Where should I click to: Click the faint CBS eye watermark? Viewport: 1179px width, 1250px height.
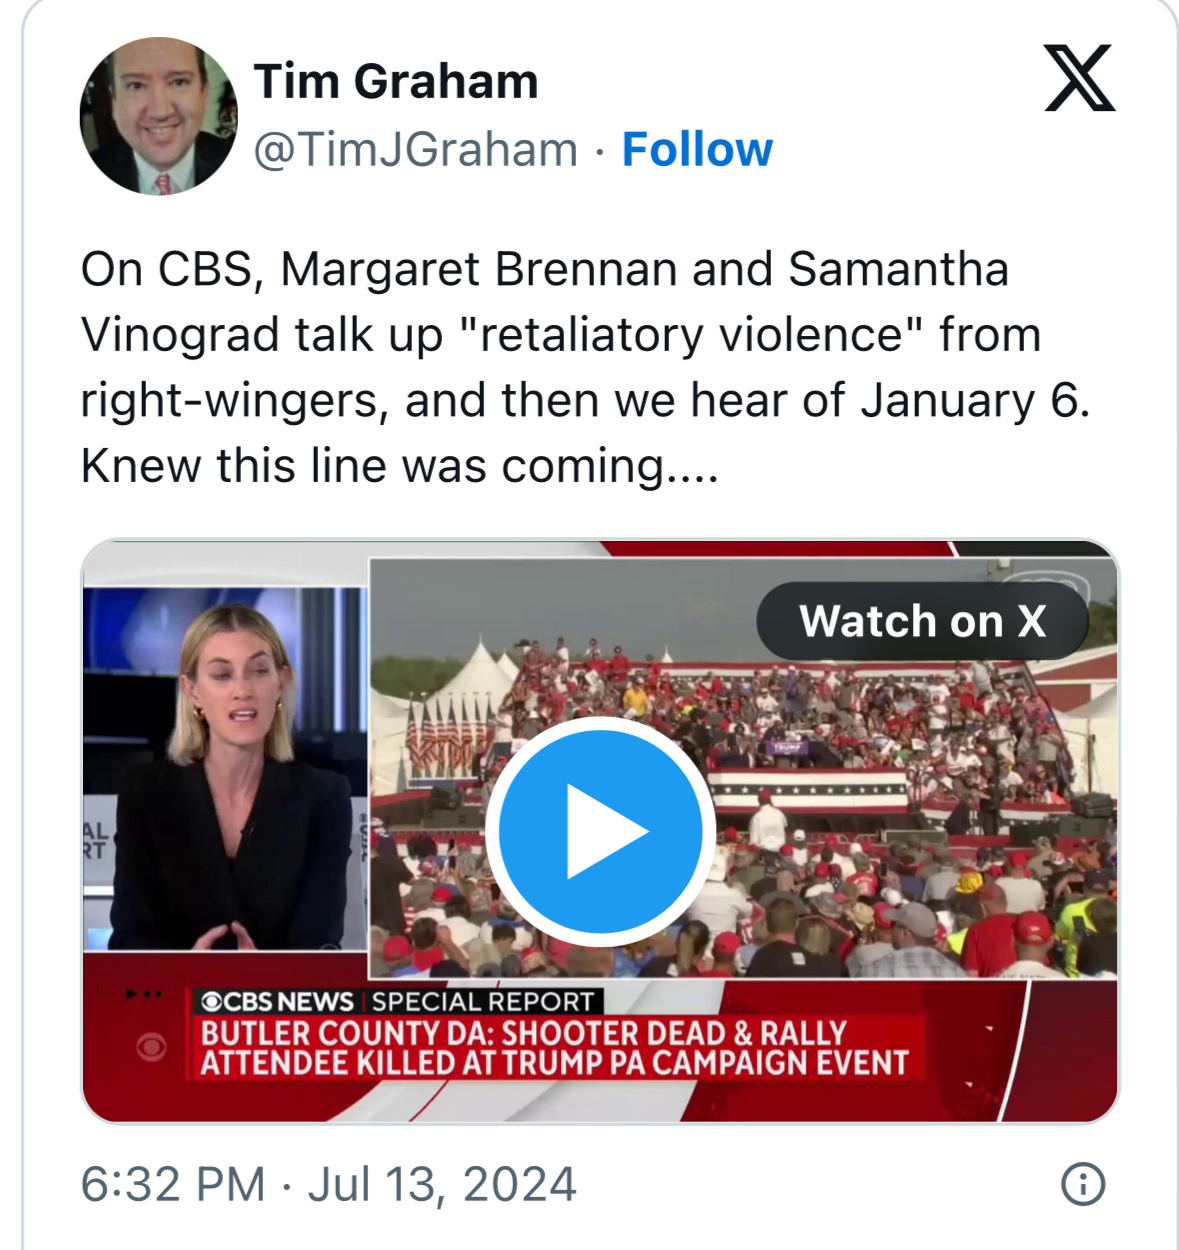tap(152, 1047)
